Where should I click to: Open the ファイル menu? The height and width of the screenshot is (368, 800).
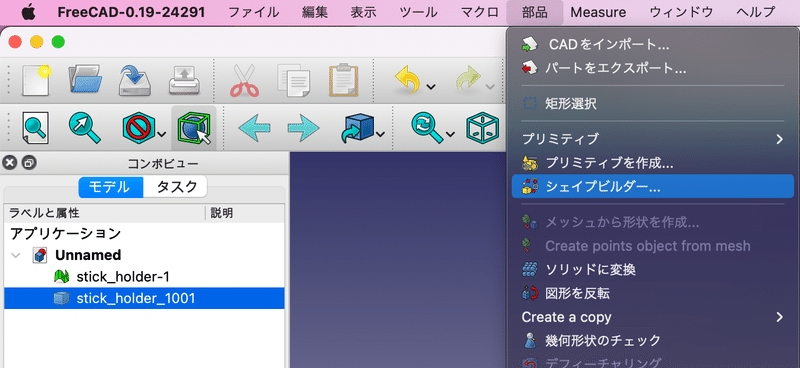coord(254,12)
